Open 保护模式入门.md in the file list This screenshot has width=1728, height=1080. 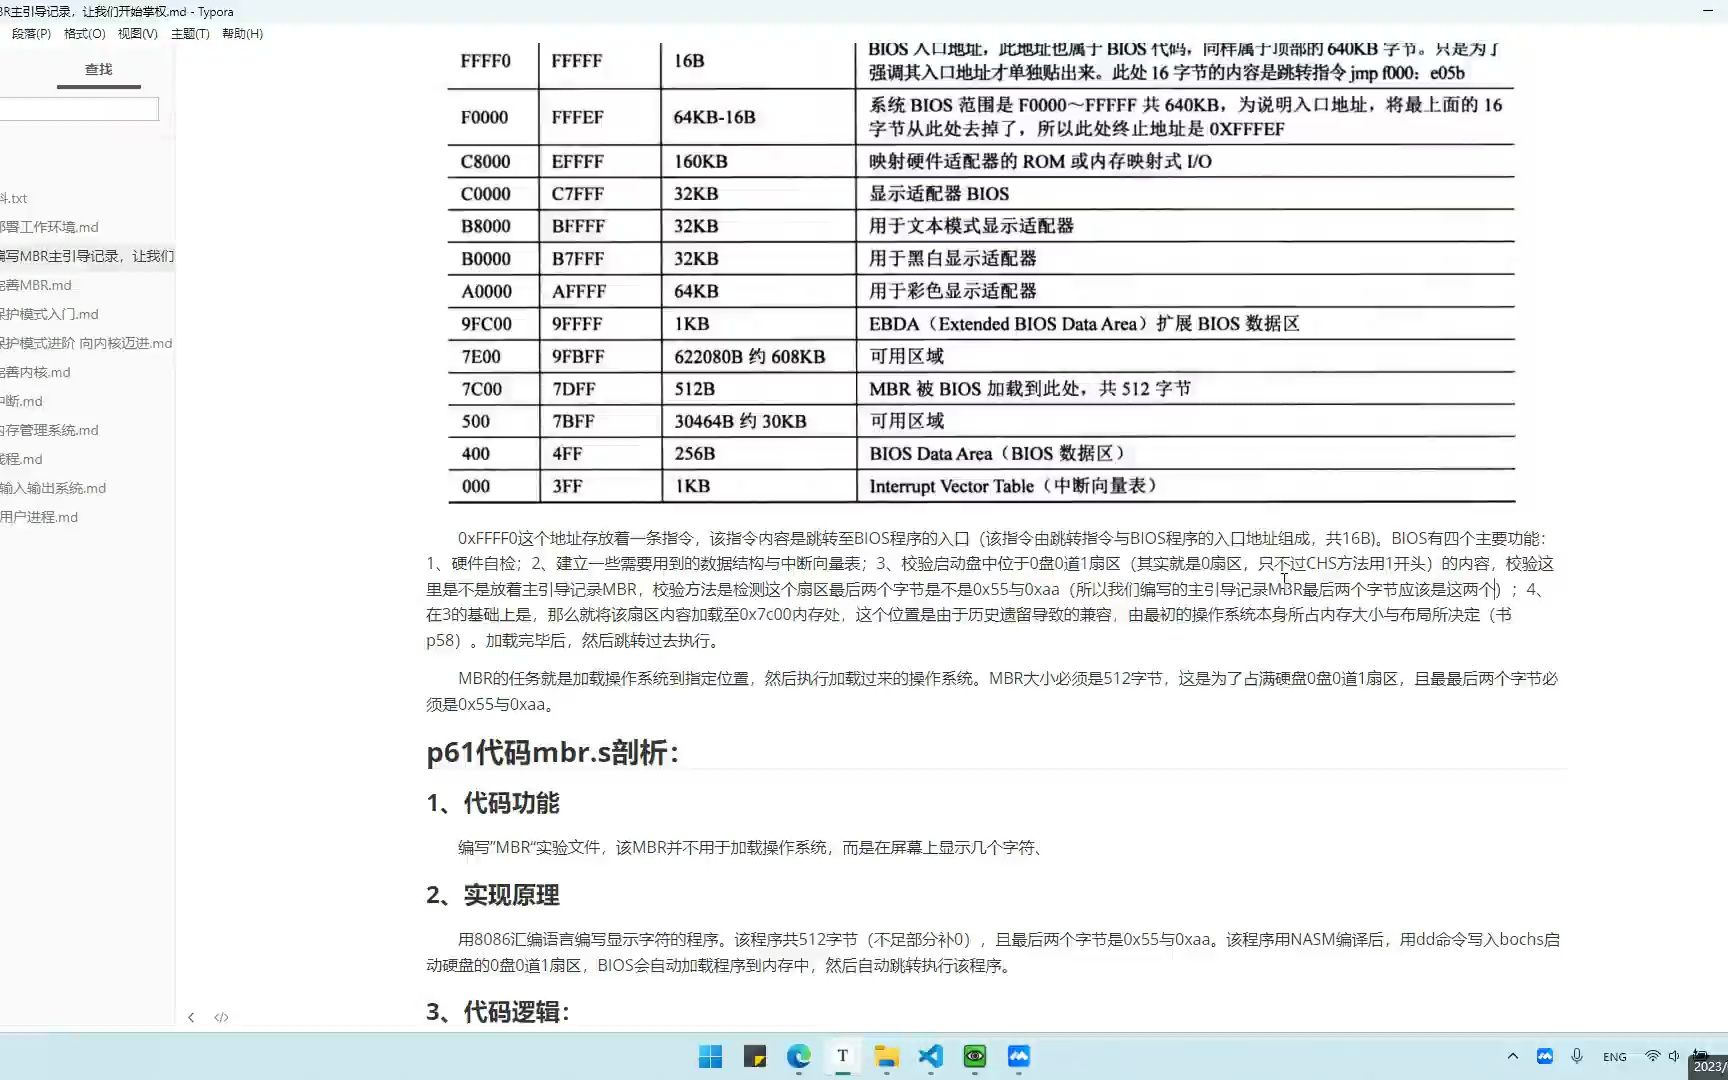tap(50, 314)
